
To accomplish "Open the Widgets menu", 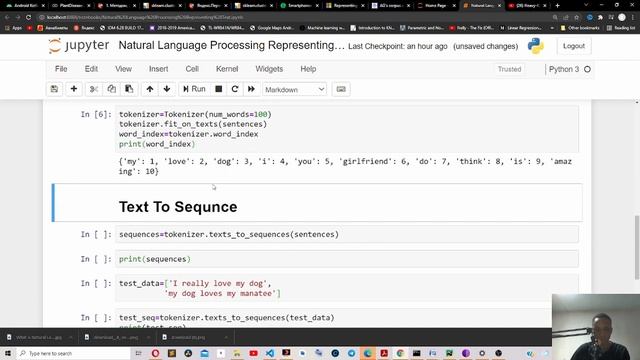I will click(x=269, y=69).
